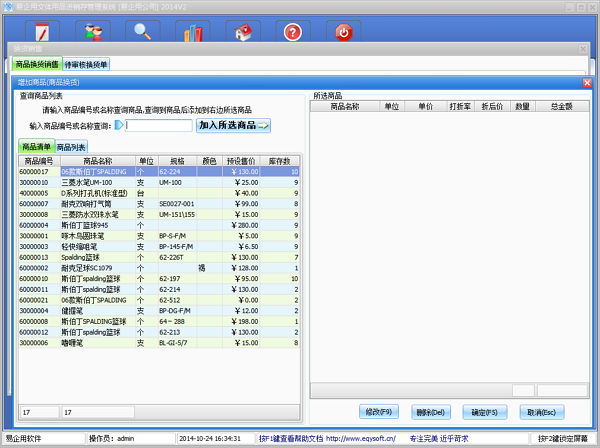Select the 商品清单 tab
This screenshot has width=600, height=448.
[36, 147]
